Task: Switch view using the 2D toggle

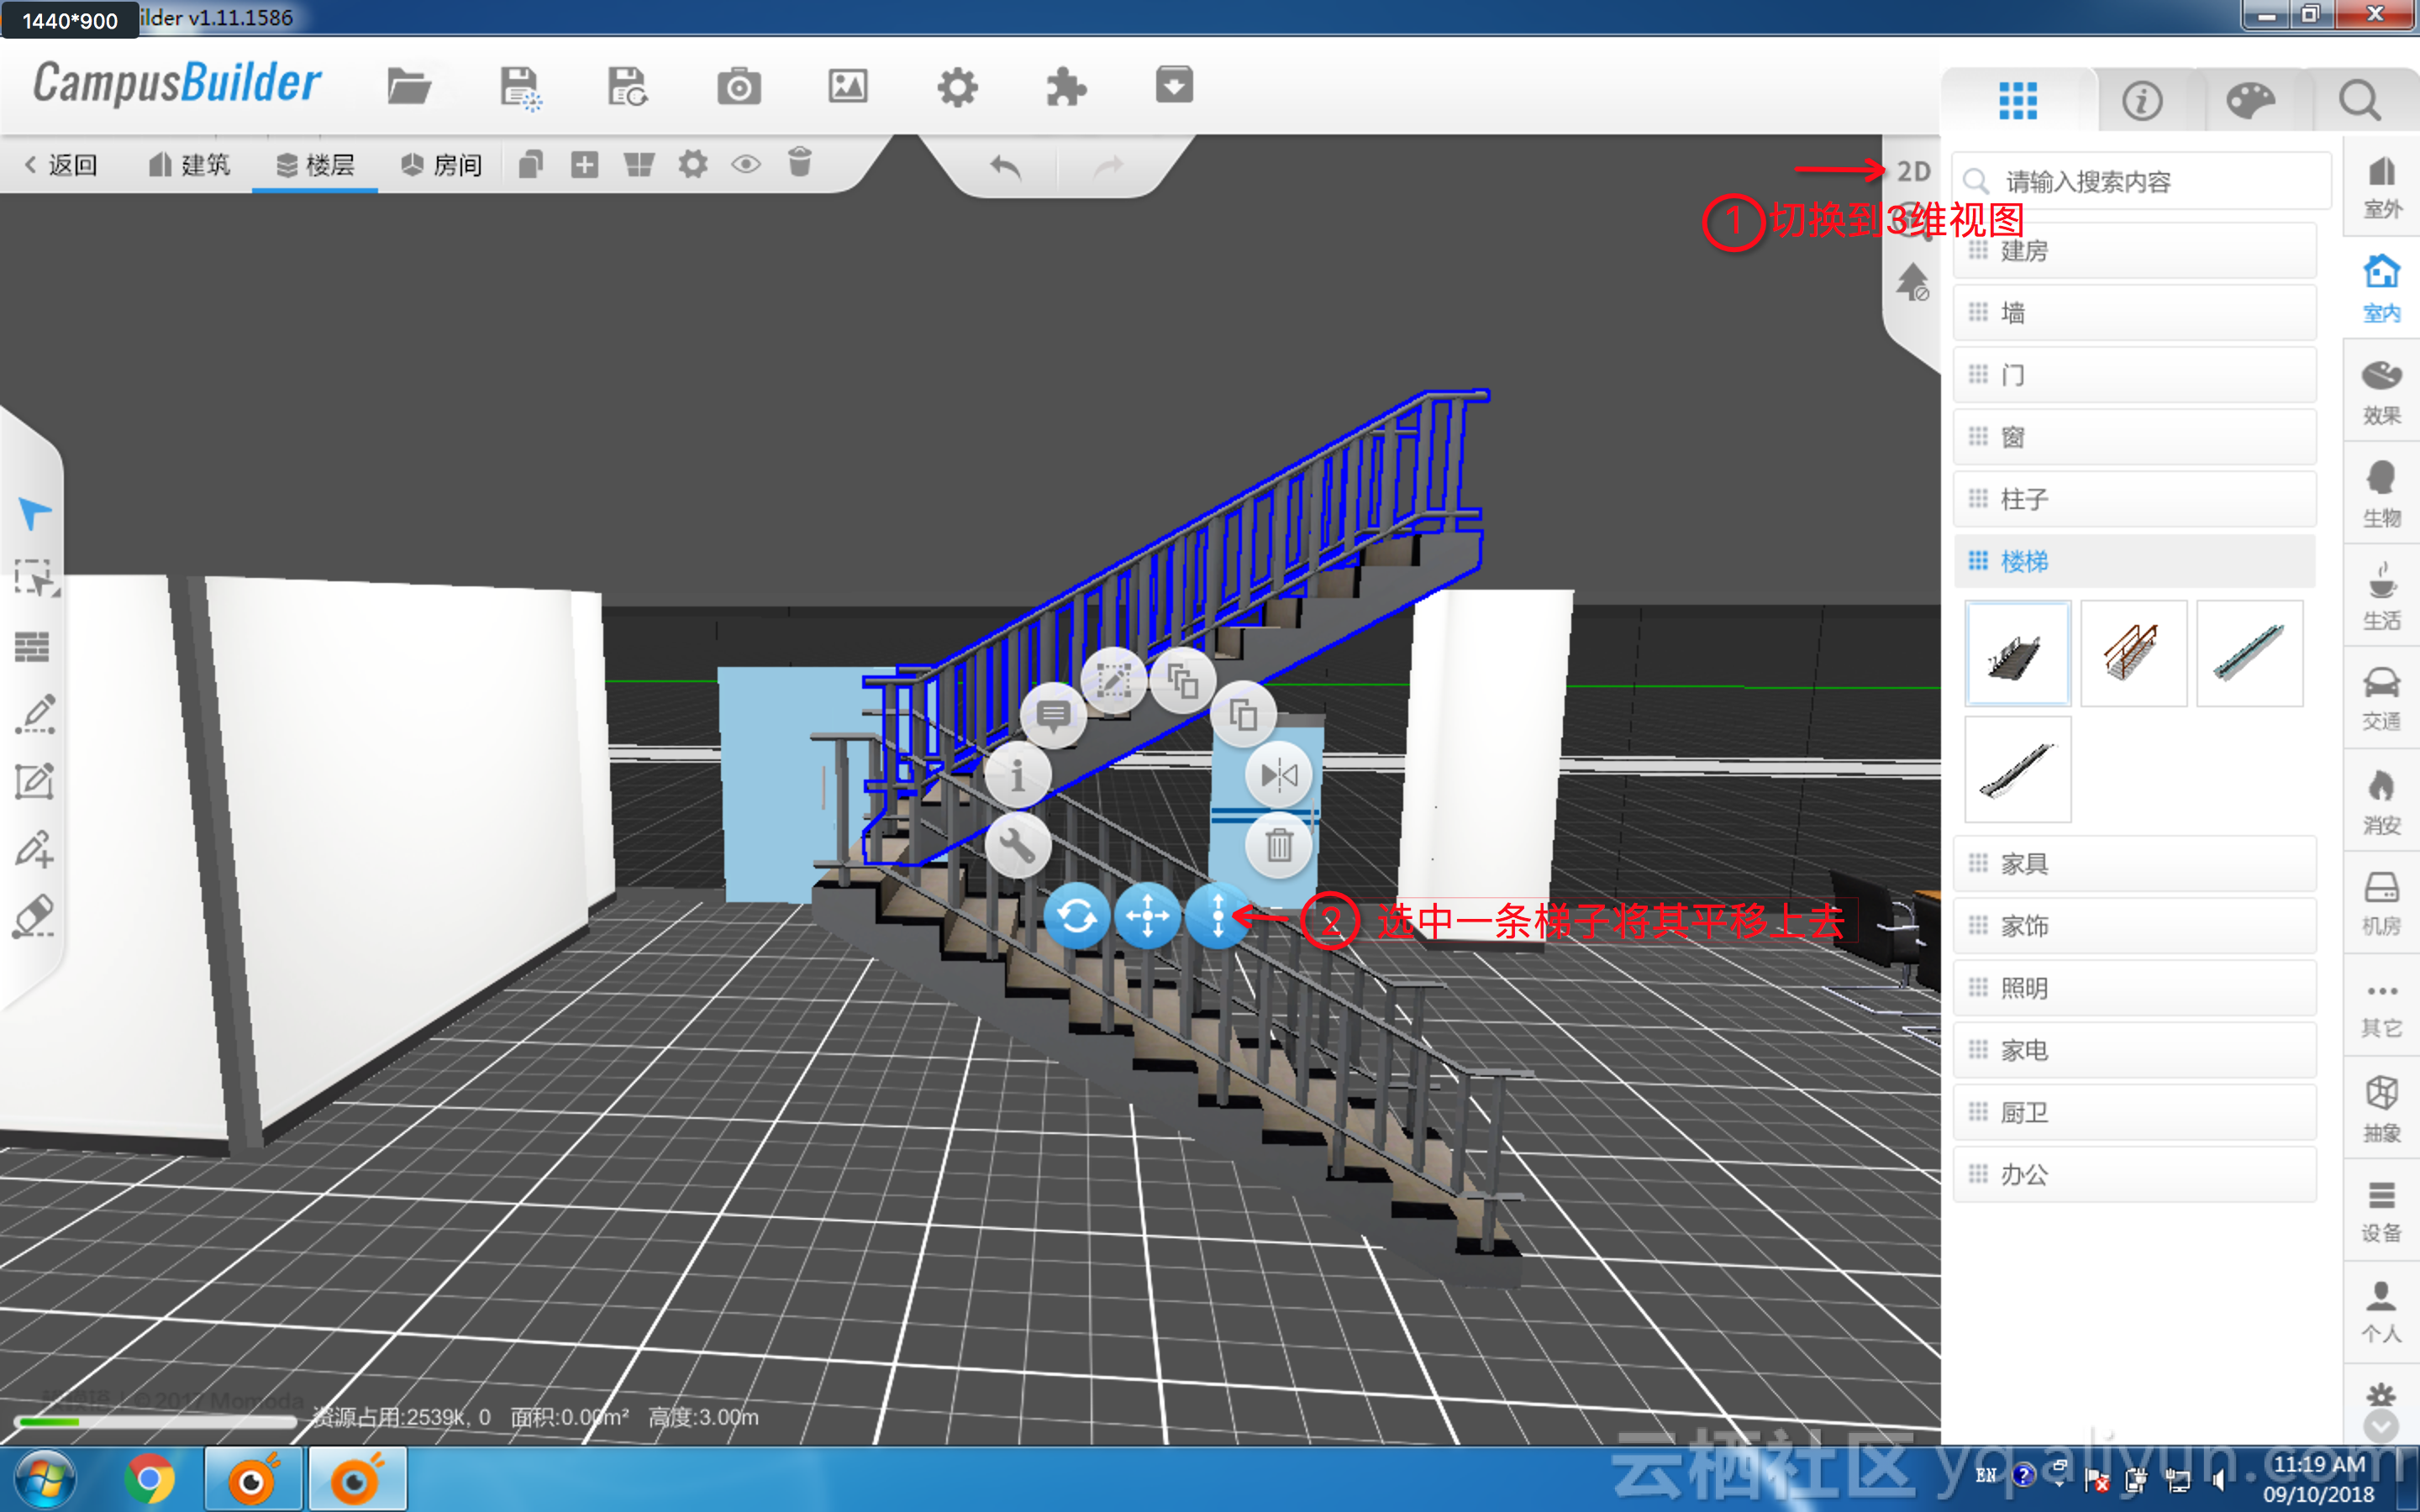Action: pos(1914,171)
